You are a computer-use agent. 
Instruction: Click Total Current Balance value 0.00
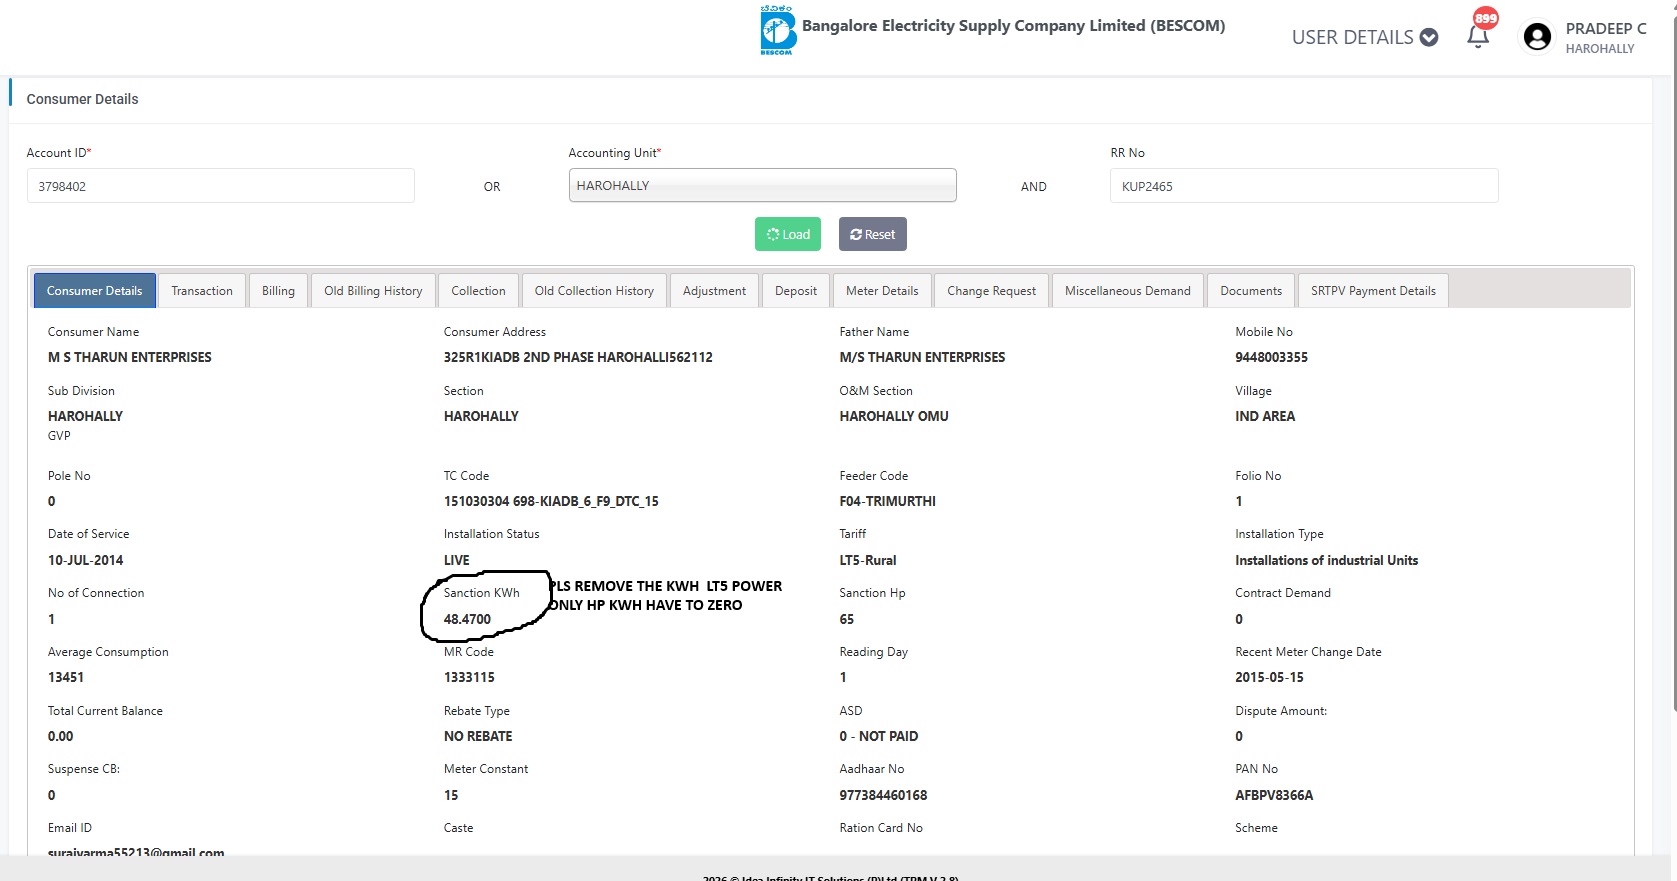(x=61, y=736)
